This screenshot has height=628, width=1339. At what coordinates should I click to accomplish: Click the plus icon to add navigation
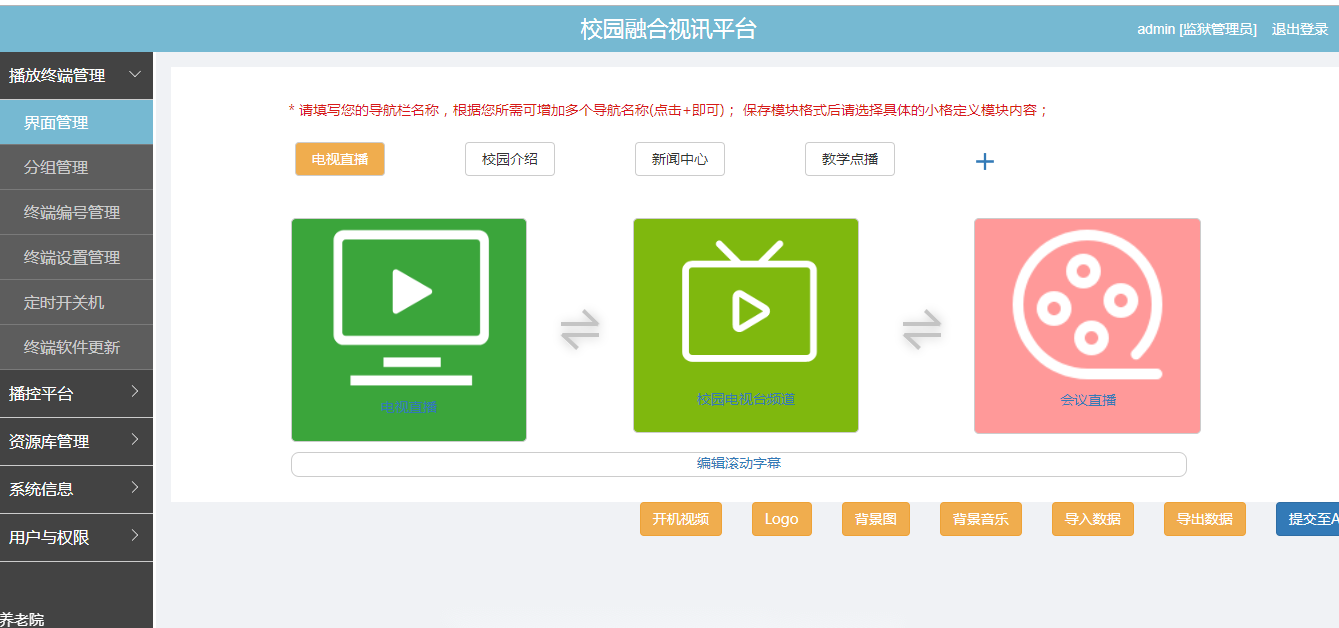pyautogui.click(x=985, y=162)
